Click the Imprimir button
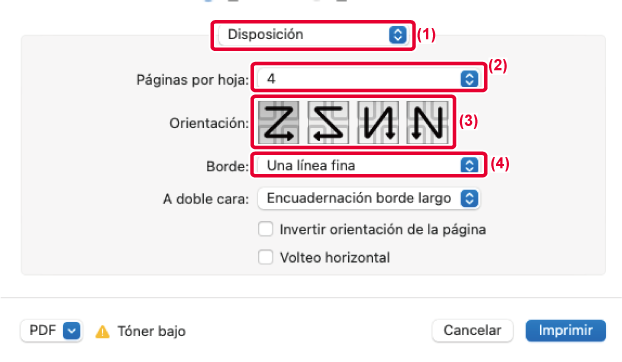 566,330
